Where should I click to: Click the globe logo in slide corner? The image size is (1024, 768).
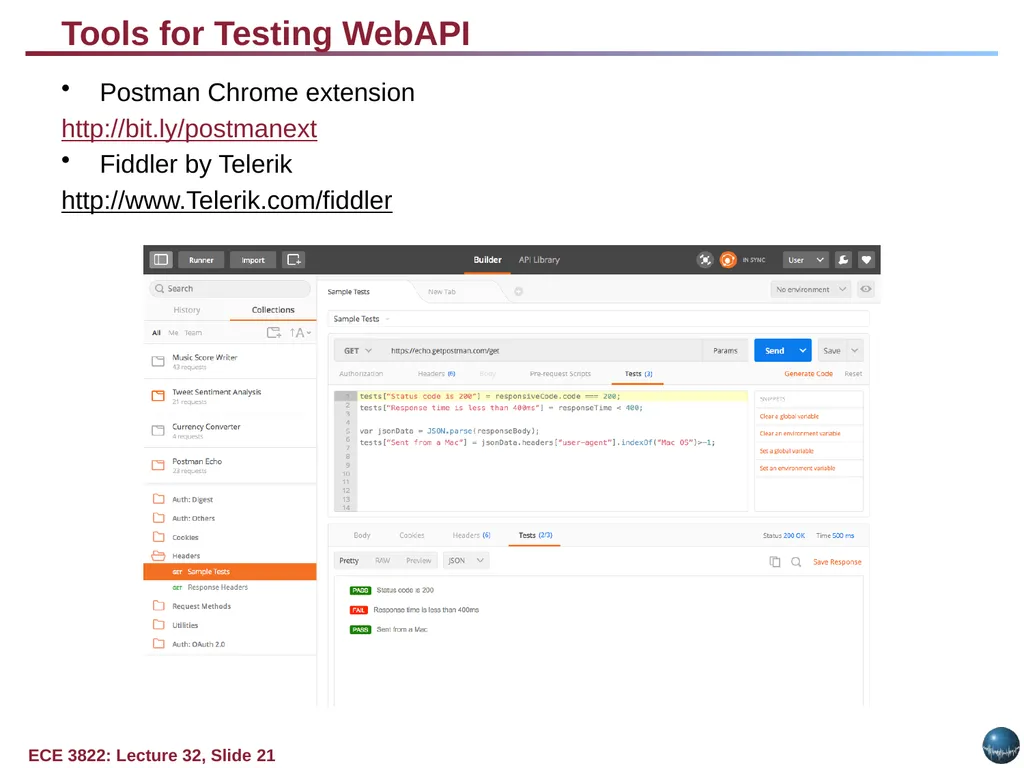1001,746
